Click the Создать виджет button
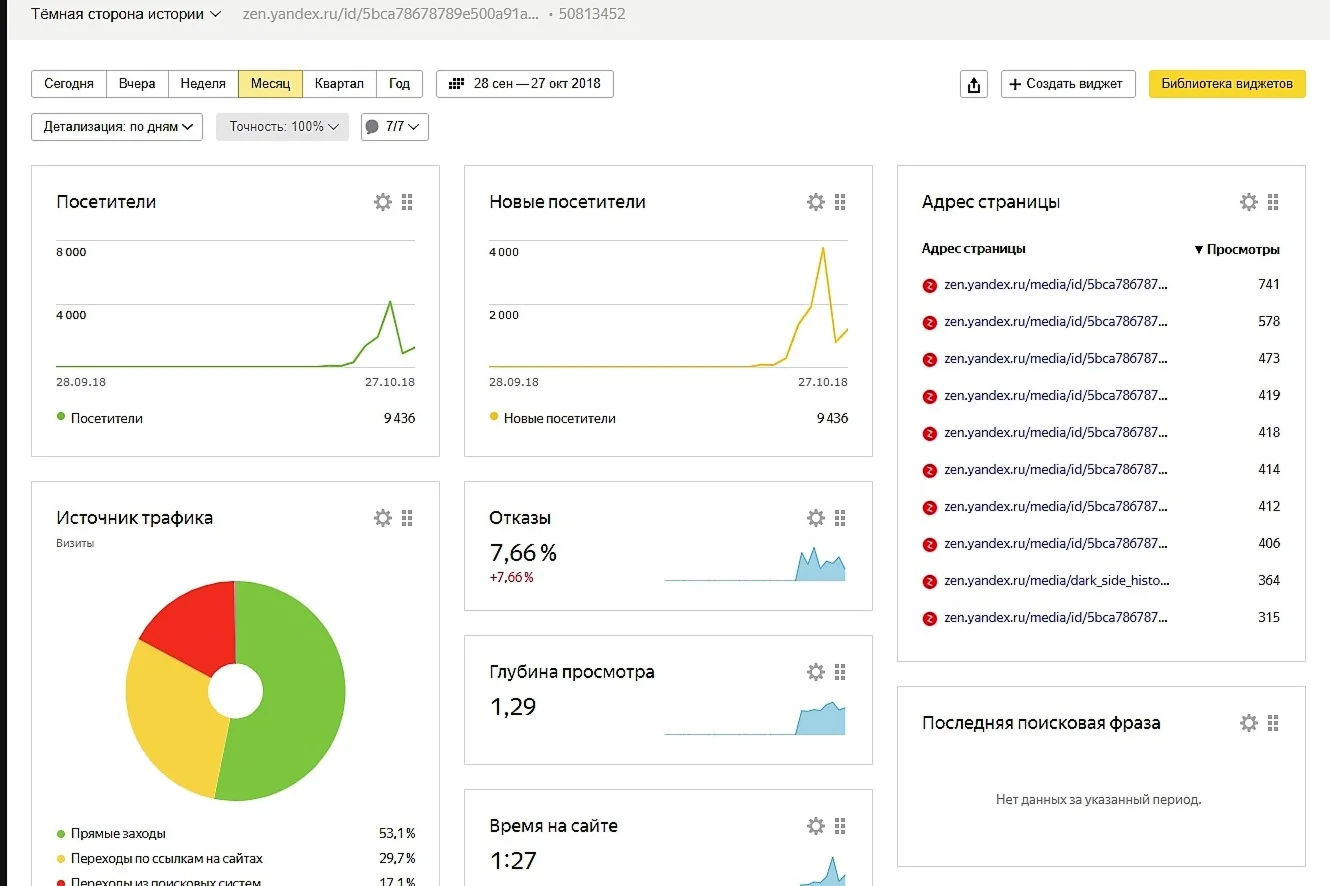Screen dimensions: 1330x886 pyautogui.click(x=1067, y=84)
